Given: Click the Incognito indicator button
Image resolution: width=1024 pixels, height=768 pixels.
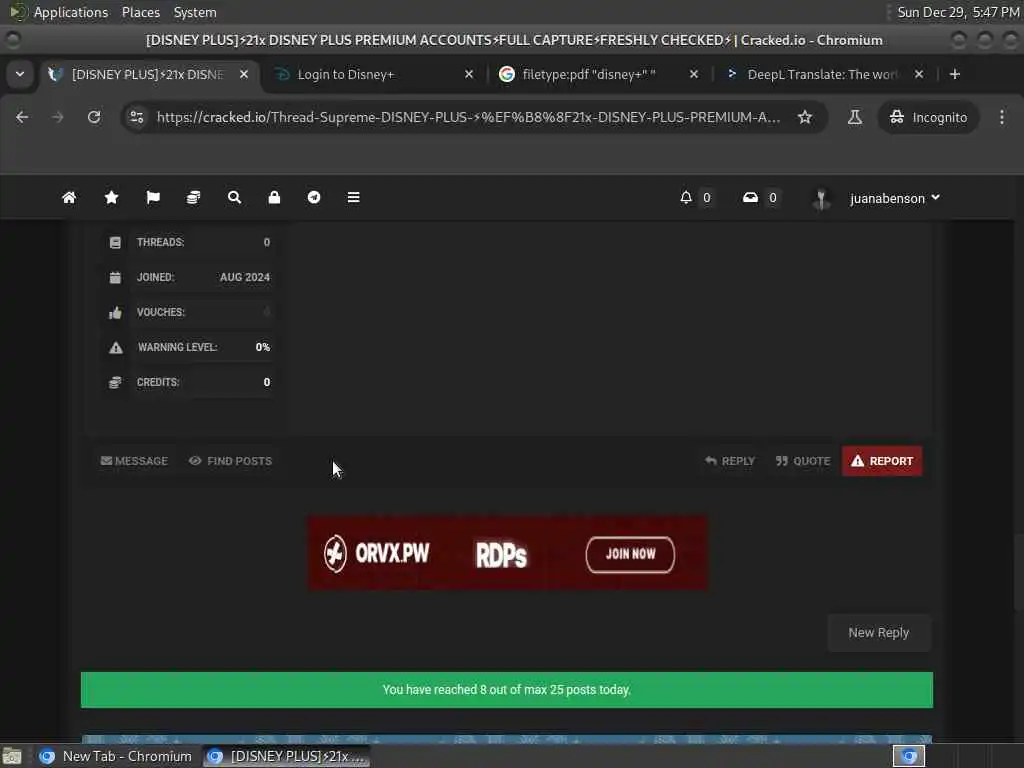Looking at the screenshot, I should (928, 117).
